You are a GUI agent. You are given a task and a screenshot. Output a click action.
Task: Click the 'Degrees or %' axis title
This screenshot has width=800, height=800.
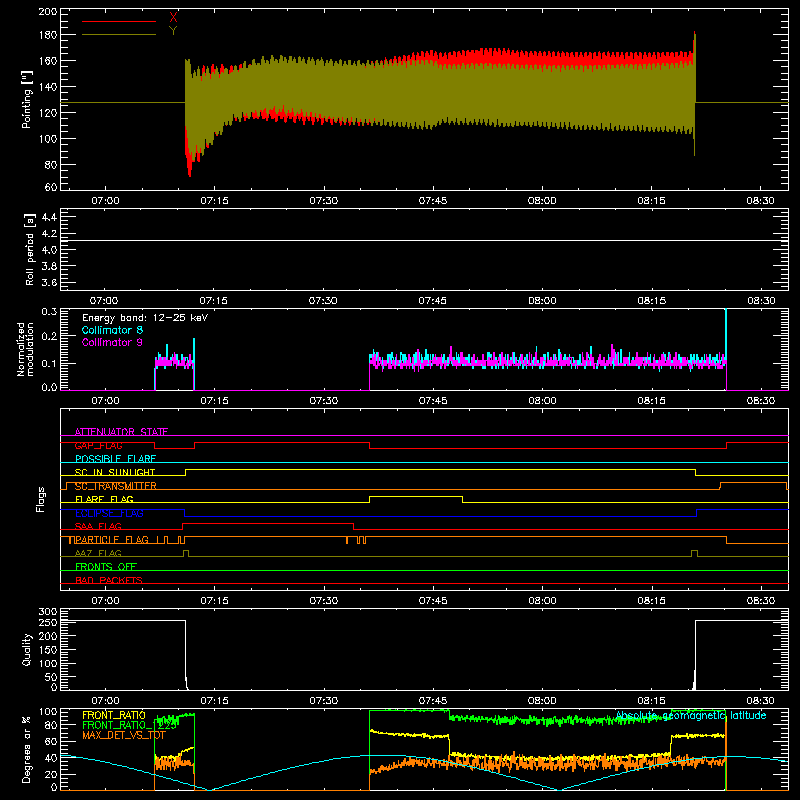click(x=27, y=749)
